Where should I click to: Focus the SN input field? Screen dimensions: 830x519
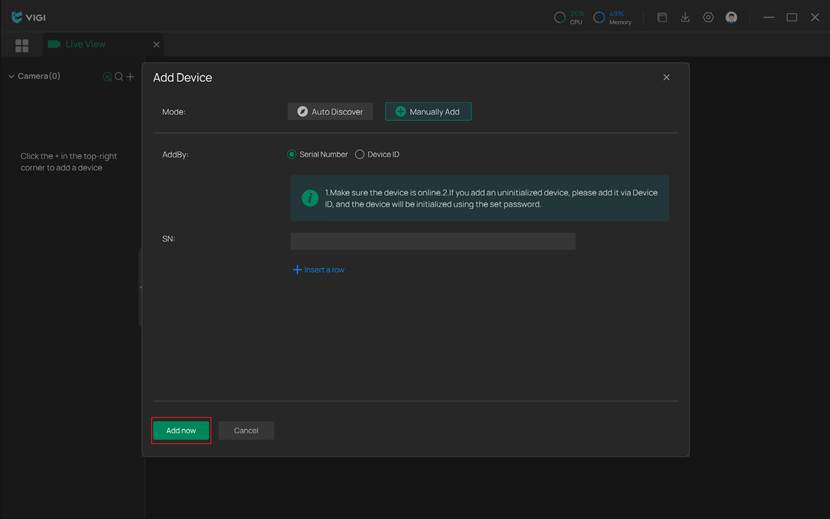433,241
